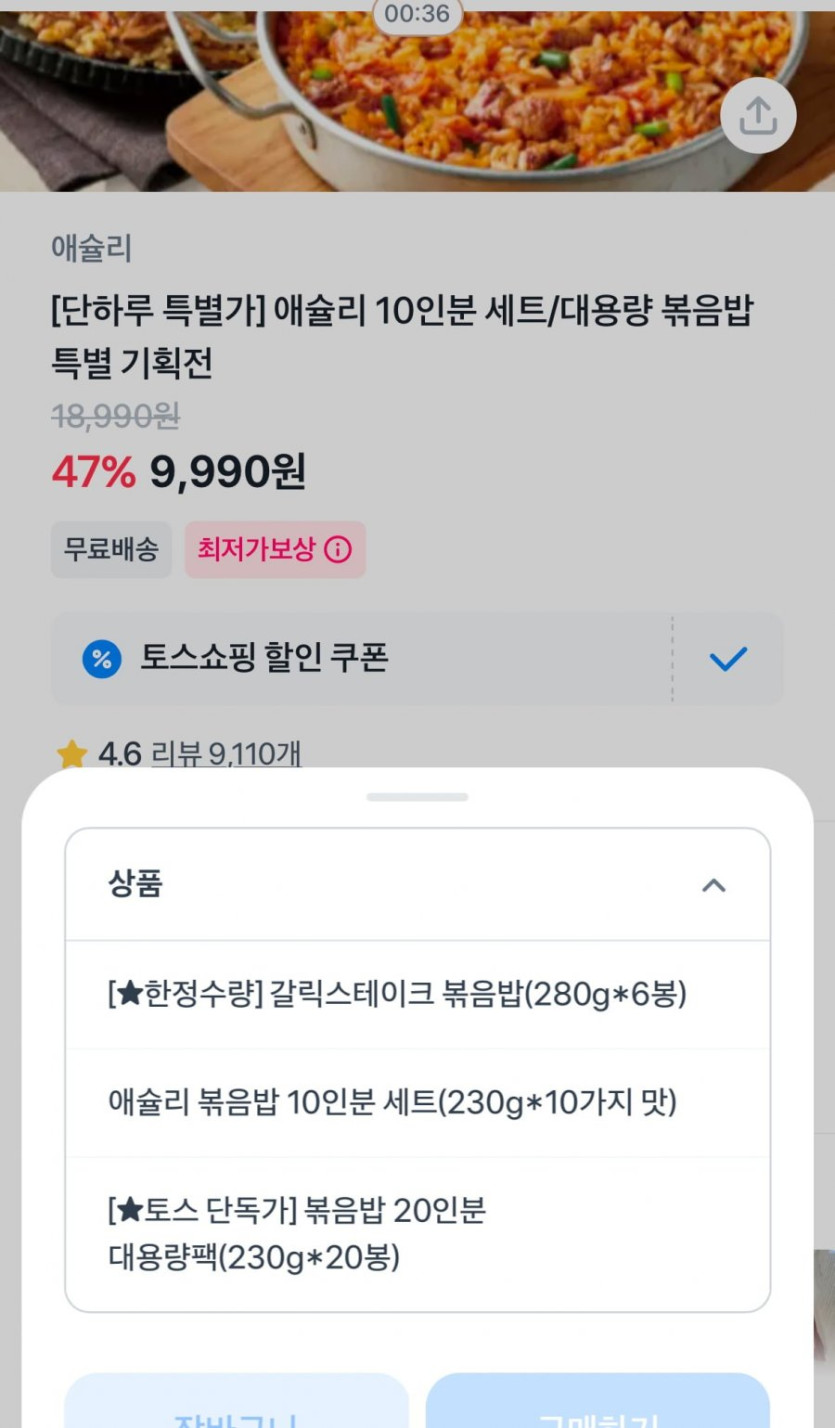Tap the yellow star rating icon
835x1428 pixels.
point(72,754)
